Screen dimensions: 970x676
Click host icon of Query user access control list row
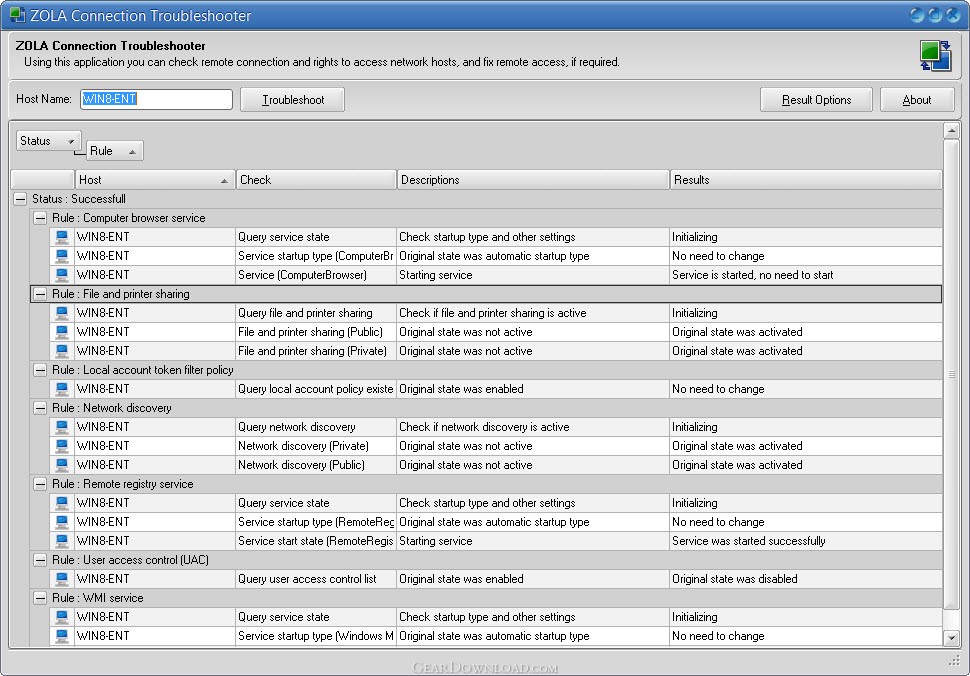62,579
